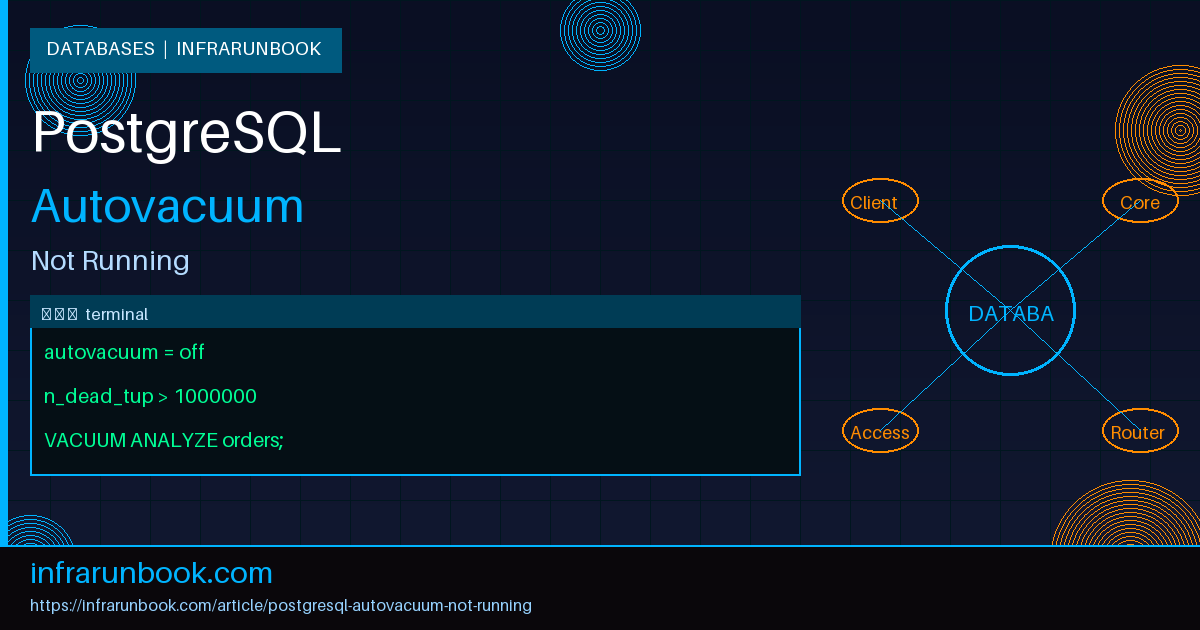Collapse the Not Running subsection
The width and height of the screenshot is (1200, 630).
pos(110,261)
